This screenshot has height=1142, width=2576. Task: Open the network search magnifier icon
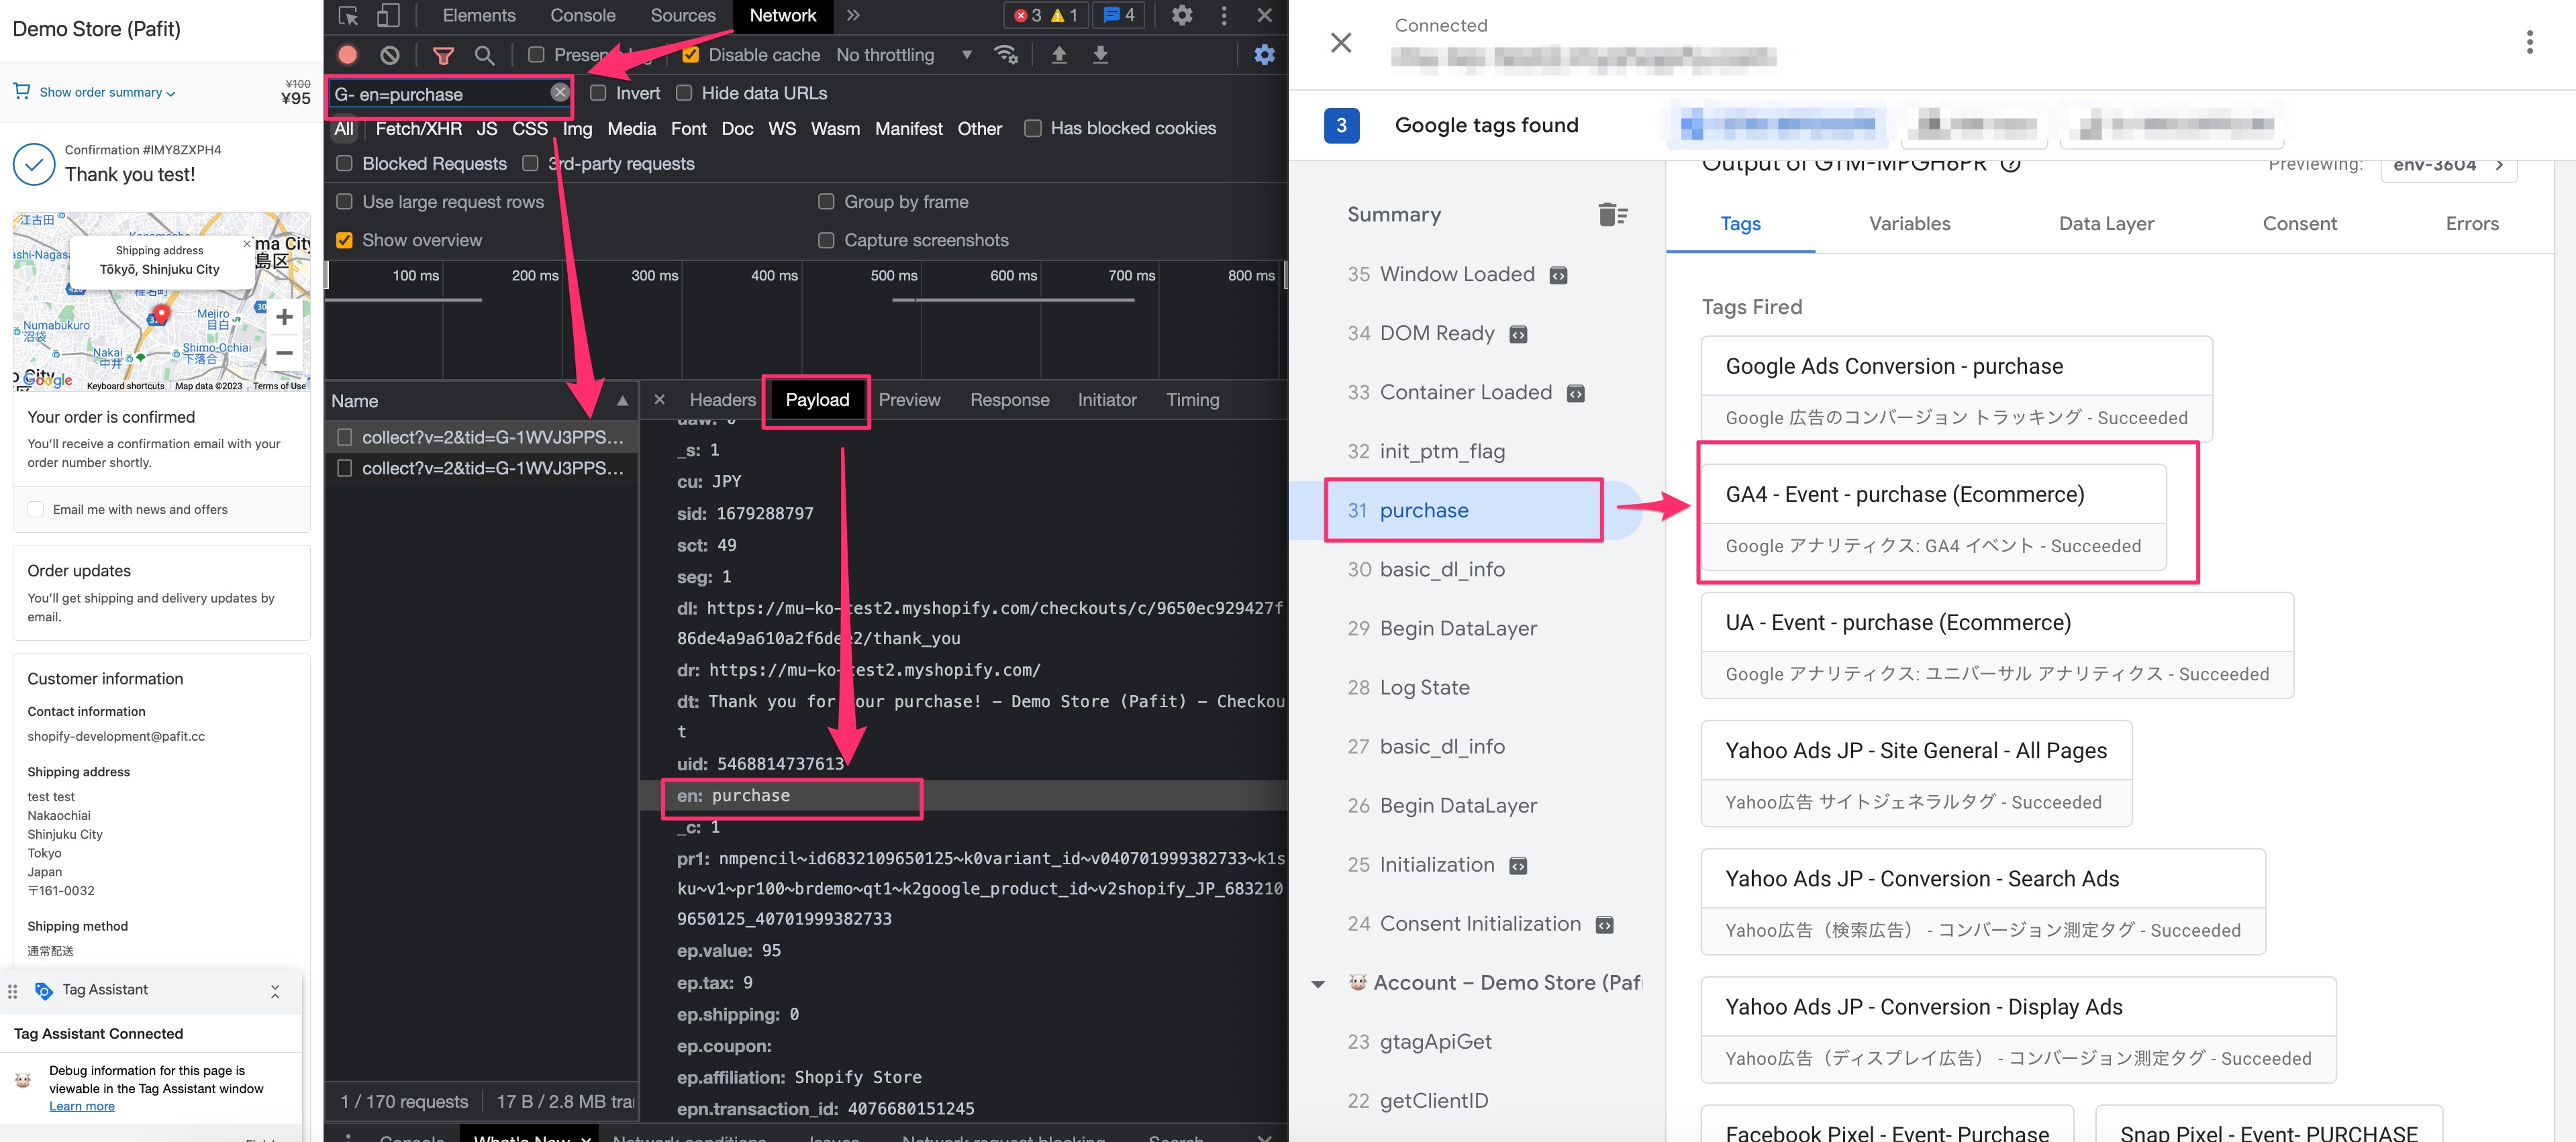(485, 55)
